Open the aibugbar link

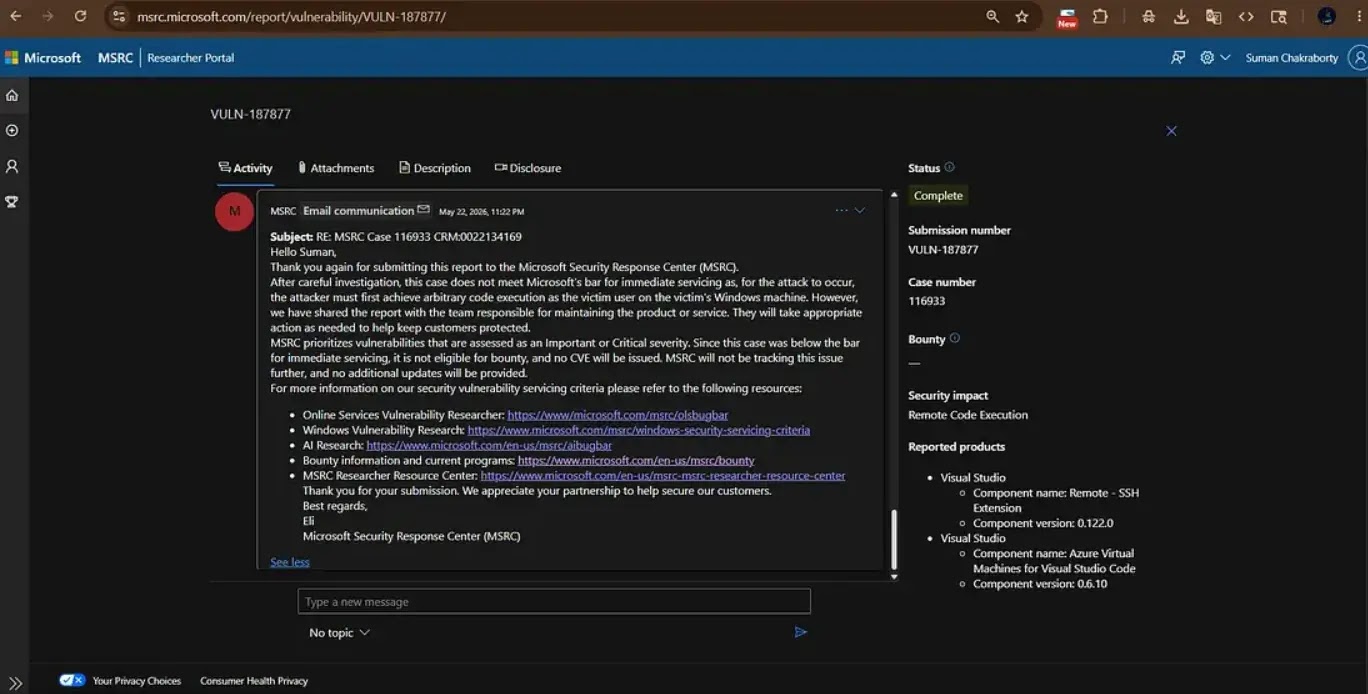[489, 445]
